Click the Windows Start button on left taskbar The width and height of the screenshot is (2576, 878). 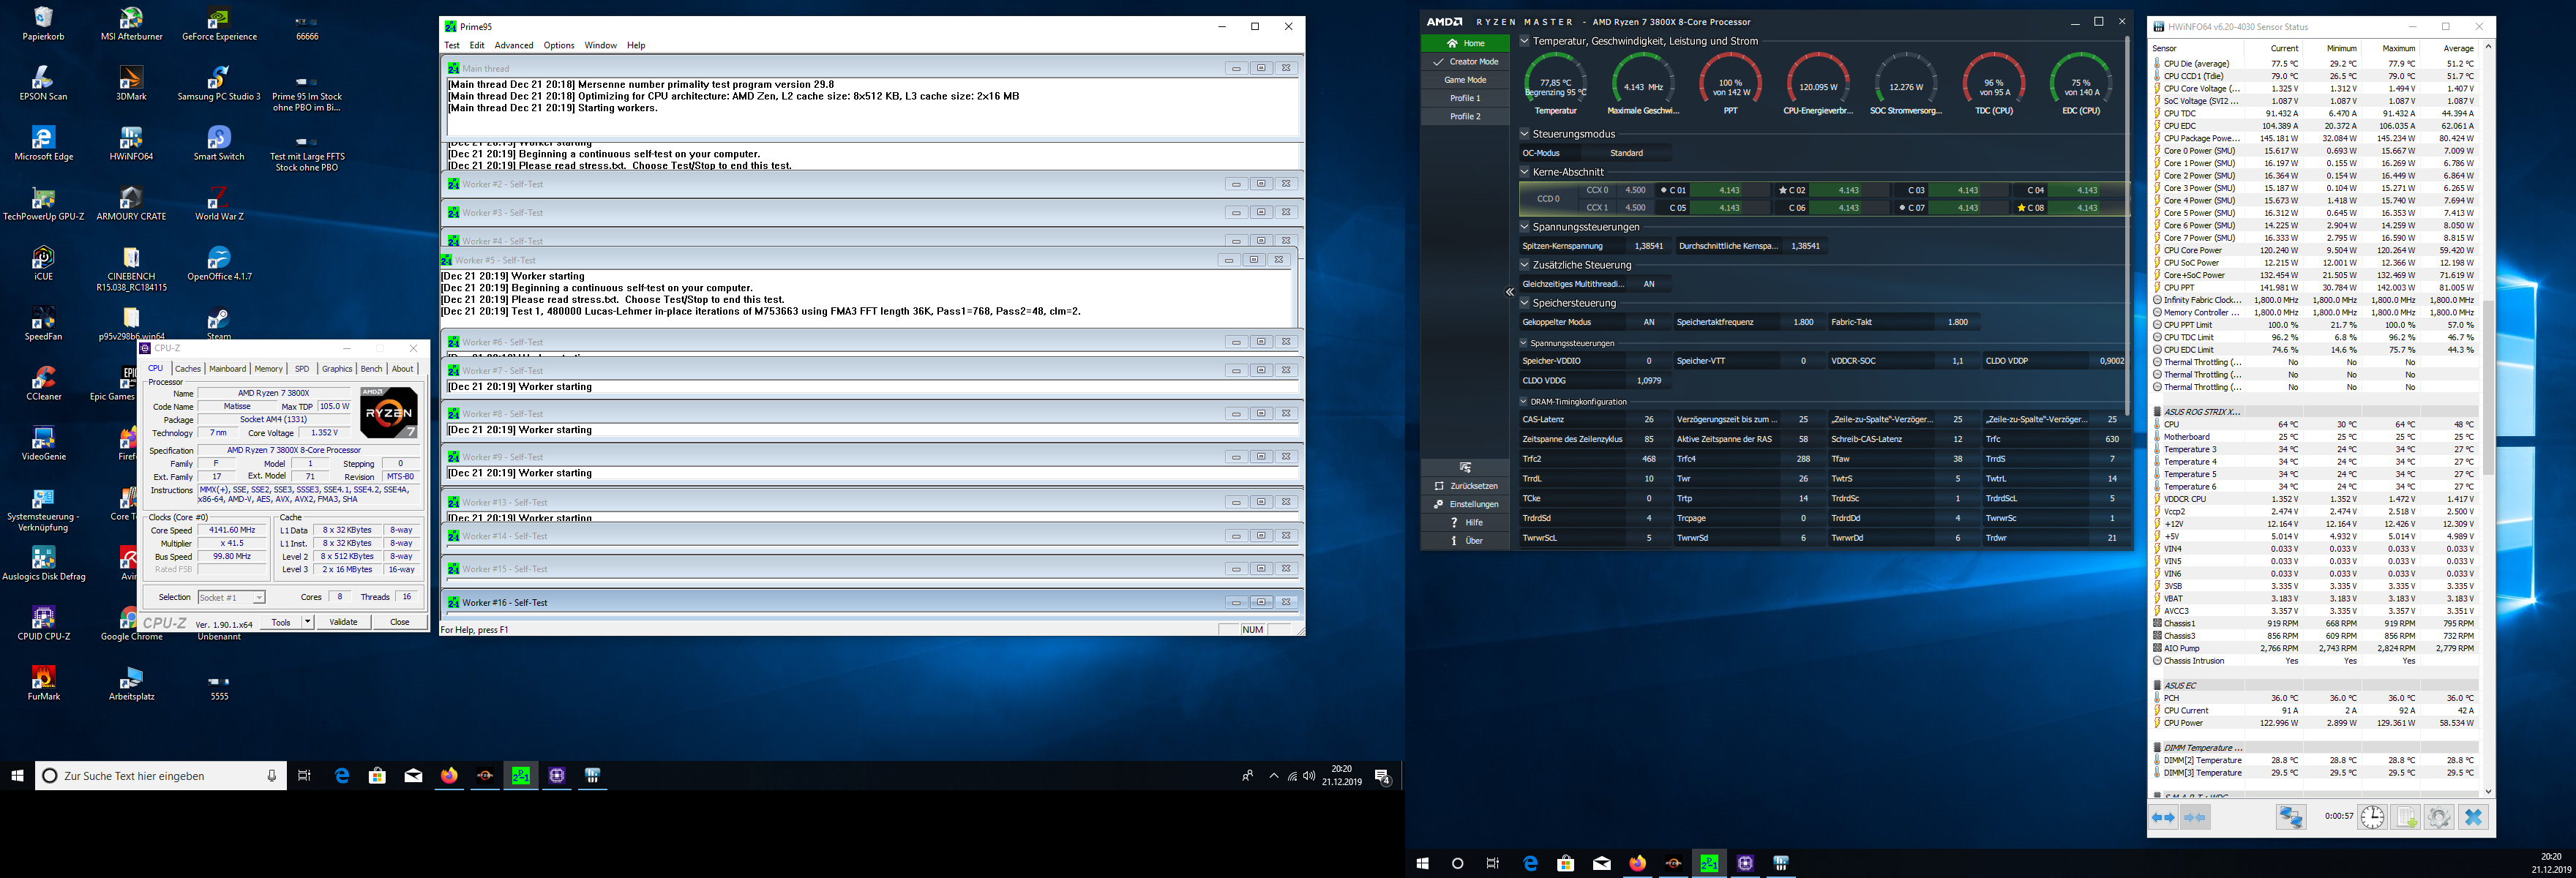coord(17,775)
